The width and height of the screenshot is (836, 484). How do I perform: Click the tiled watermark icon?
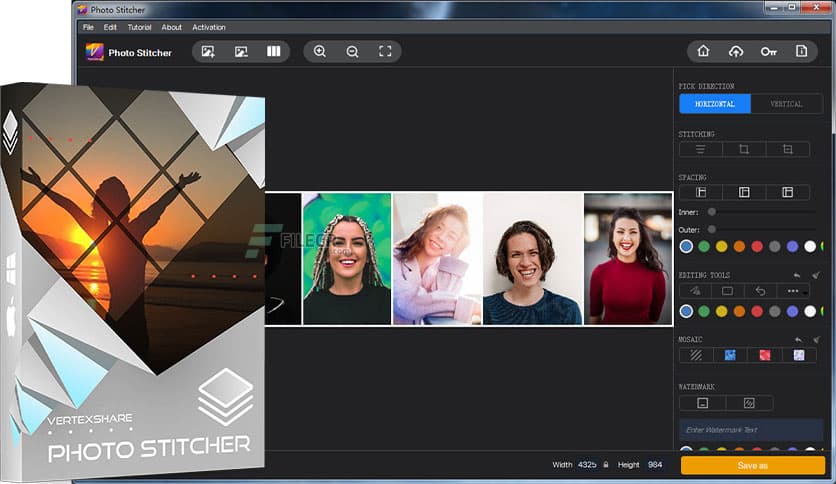749,403
